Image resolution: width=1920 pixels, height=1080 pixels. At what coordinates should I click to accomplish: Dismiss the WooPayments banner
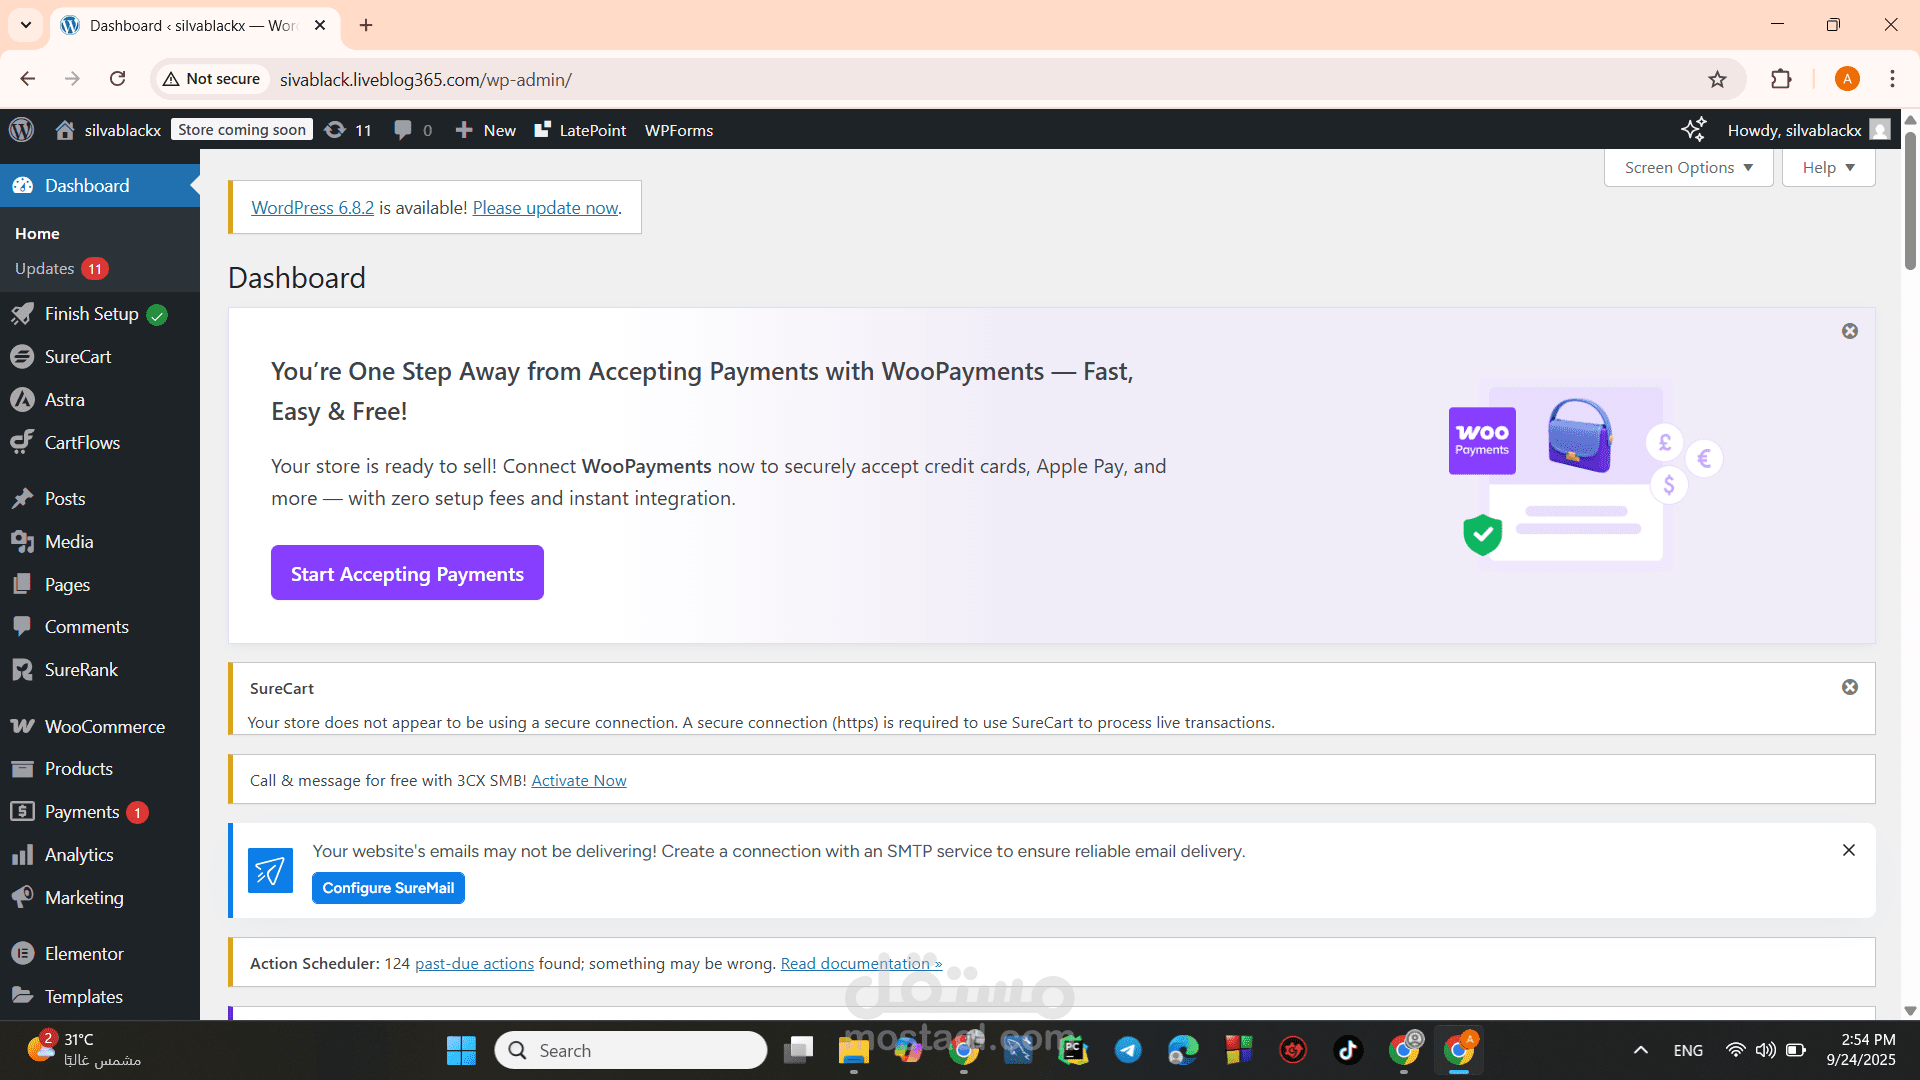click(1850, 331)
